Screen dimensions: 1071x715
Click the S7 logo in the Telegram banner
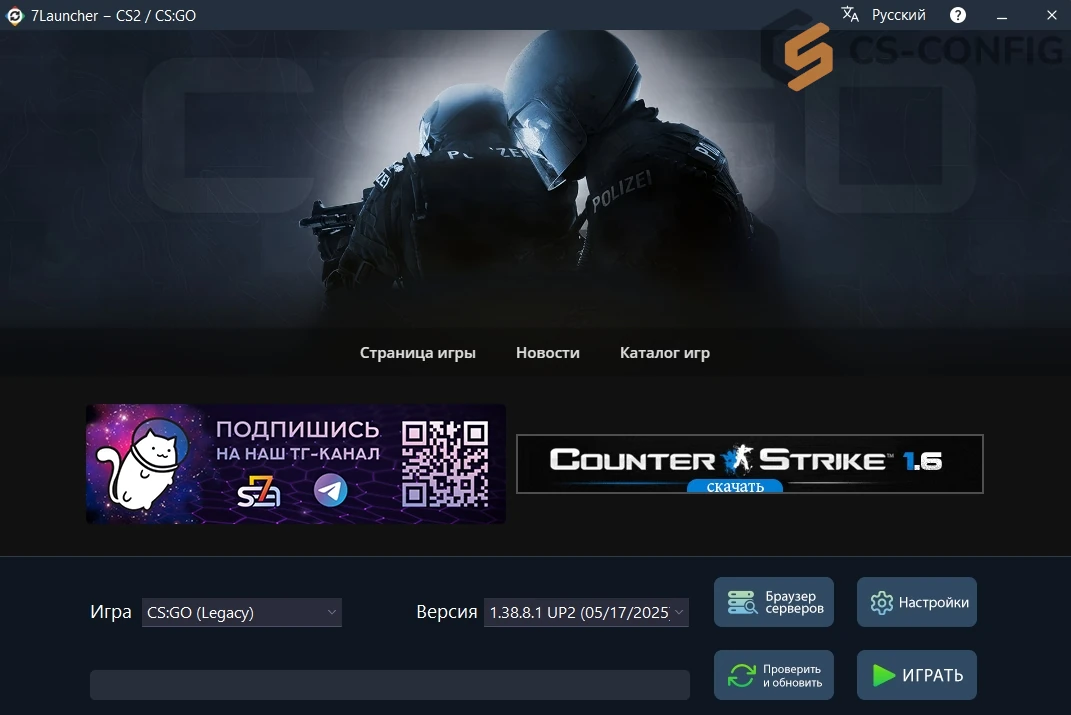[262, 490]
